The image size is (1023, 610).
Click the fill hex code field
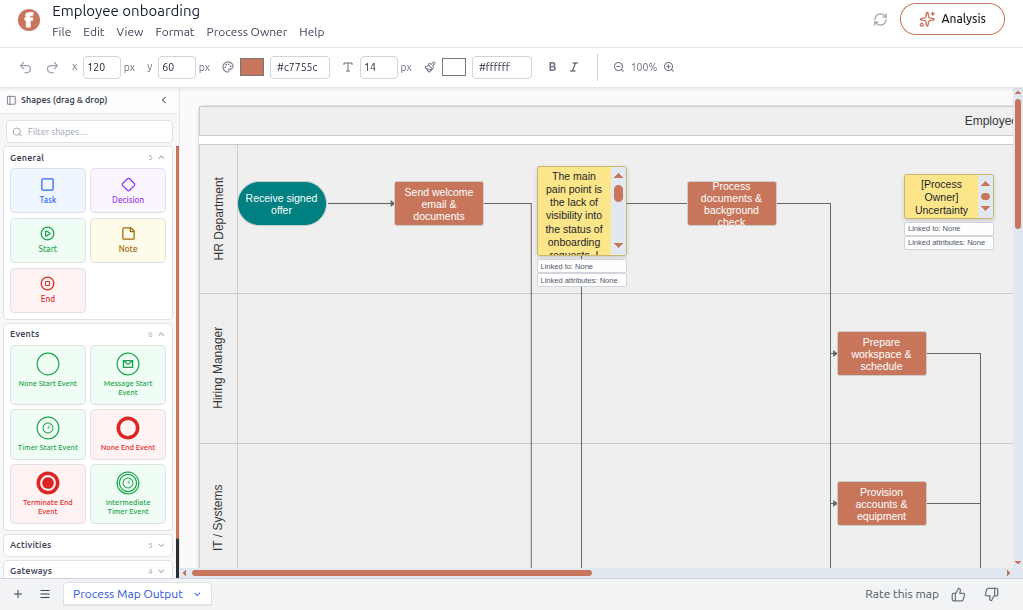[300, 67]
